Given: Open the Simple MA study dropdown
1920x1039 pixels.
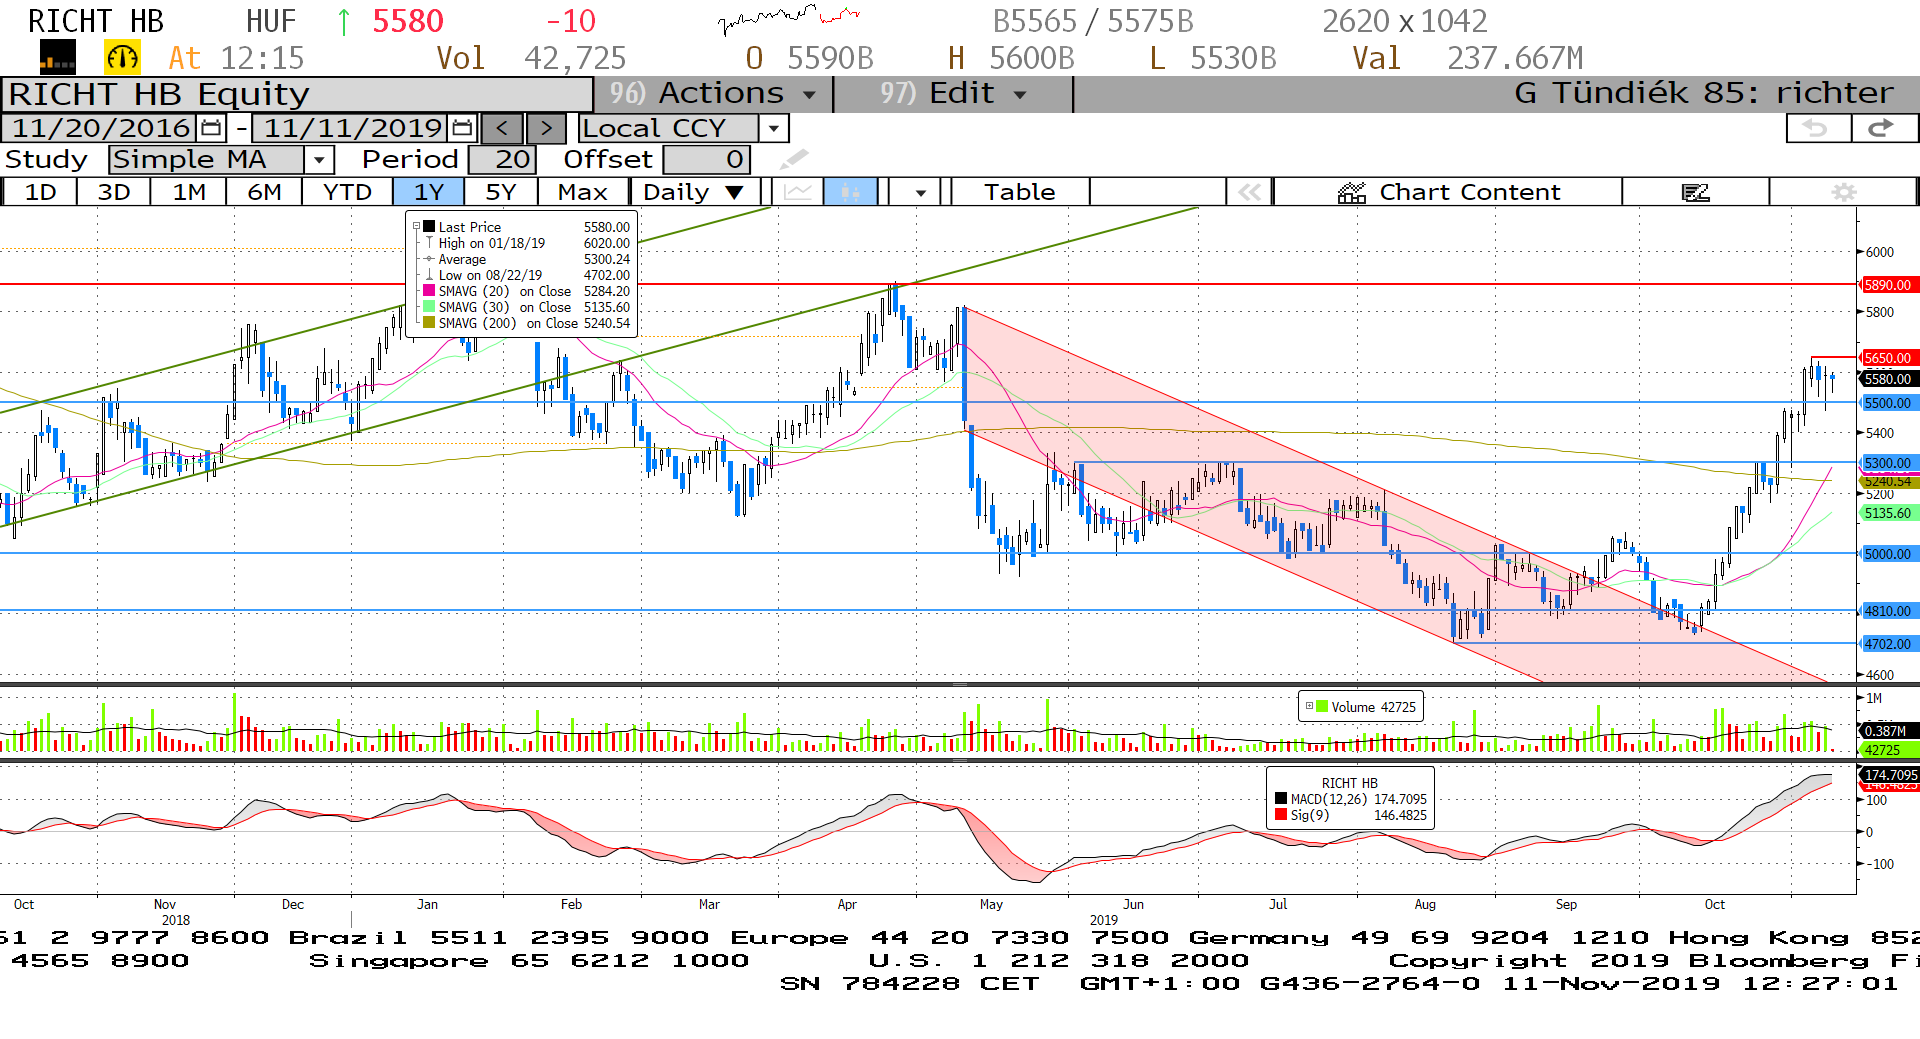Looking at the screenshot, I should tap(319, 159).
